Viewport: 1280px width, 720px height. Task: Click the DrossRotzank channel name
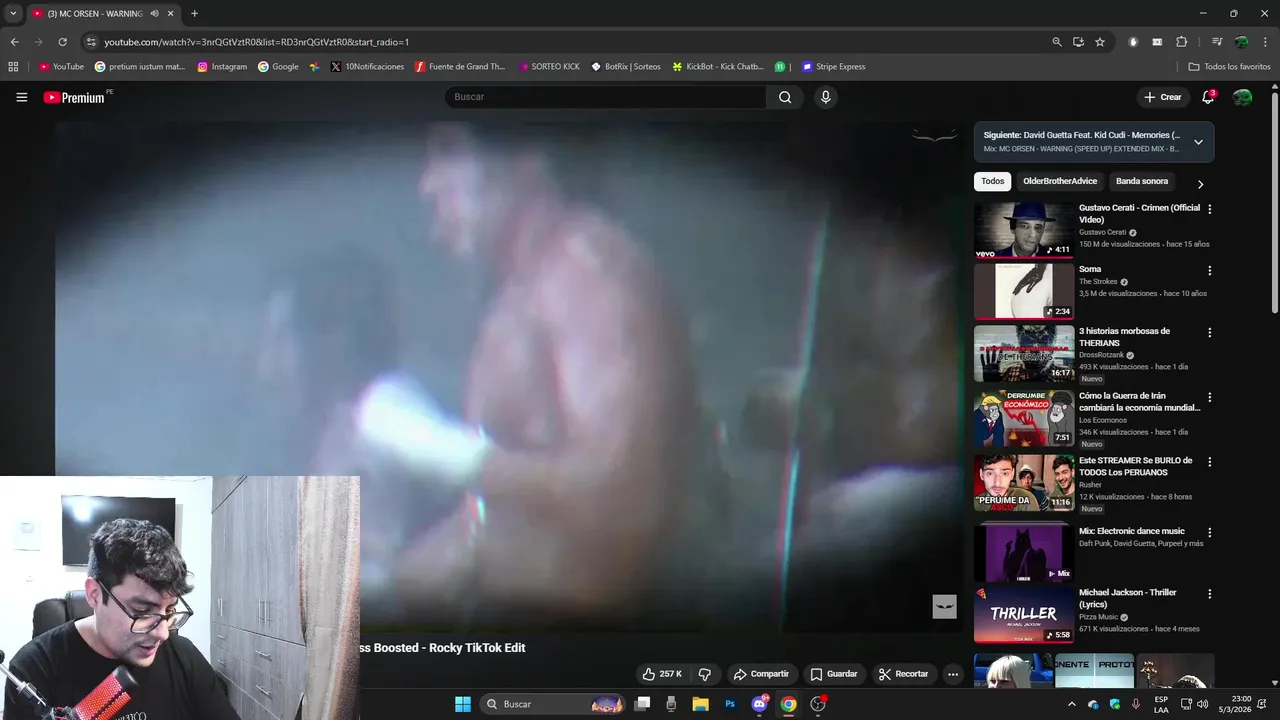coord(1101,355)
